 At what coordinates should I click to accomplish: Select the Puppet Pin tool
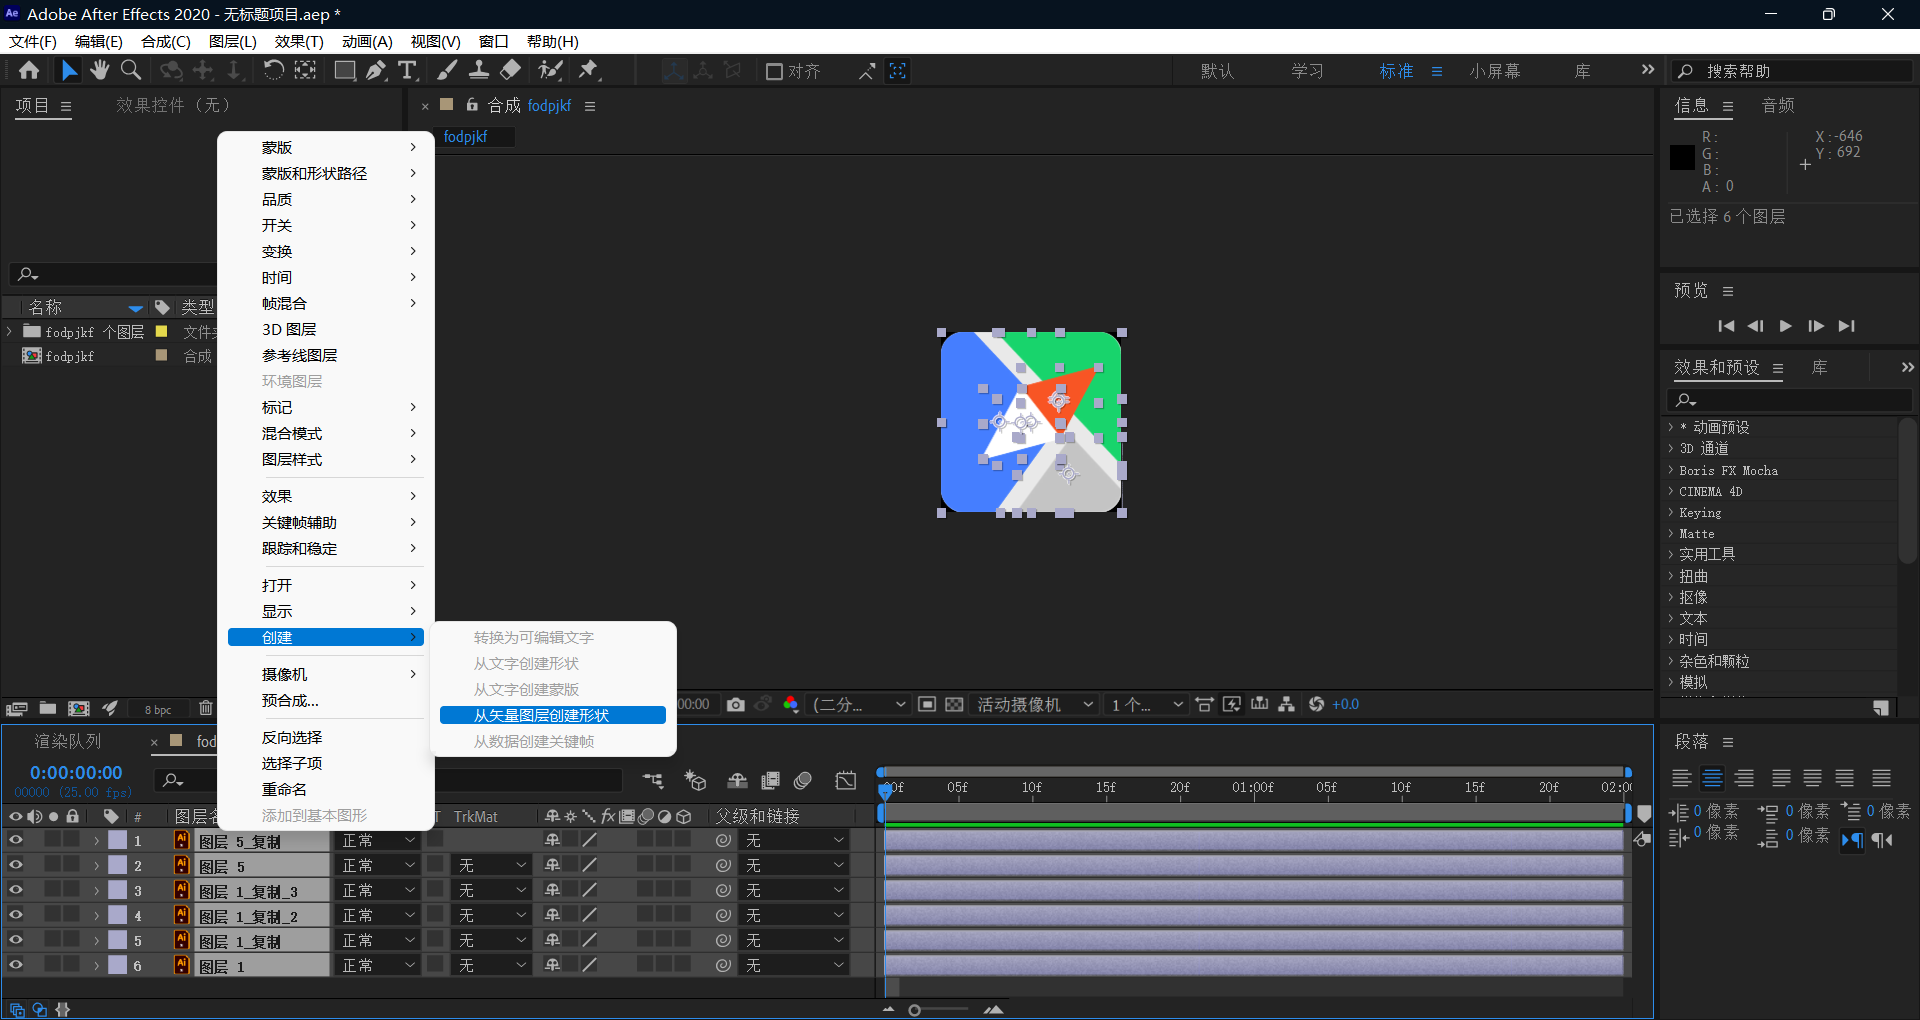pyautogui.click(x=589, y=70)
